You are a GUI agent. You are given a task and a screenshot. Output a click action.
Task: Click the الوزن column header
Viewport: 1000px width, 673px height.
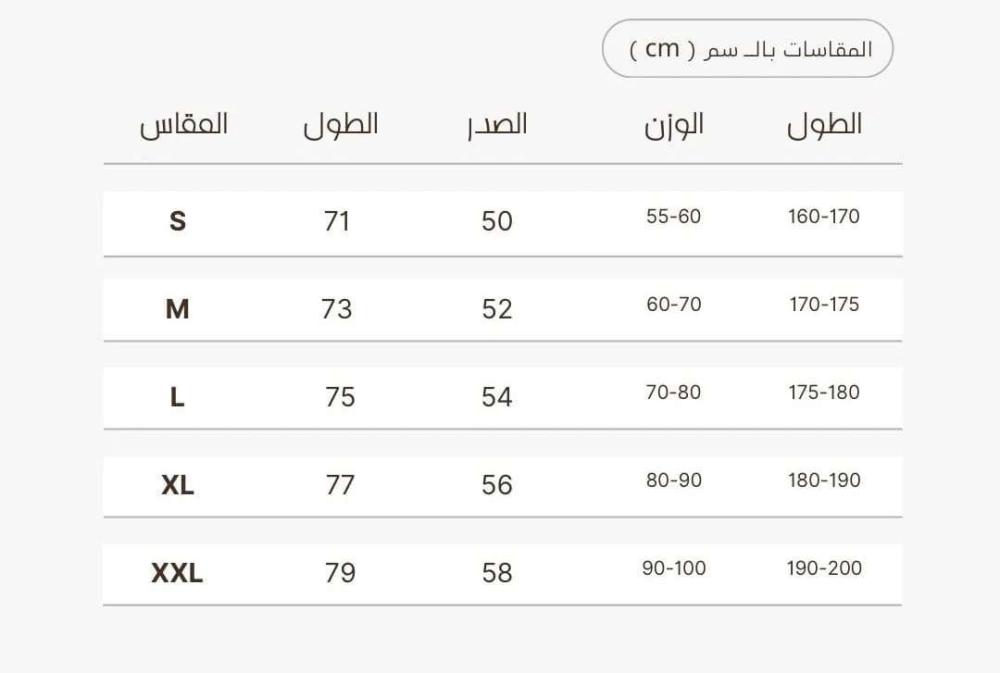pyautogui.click(x=674, y=125)
